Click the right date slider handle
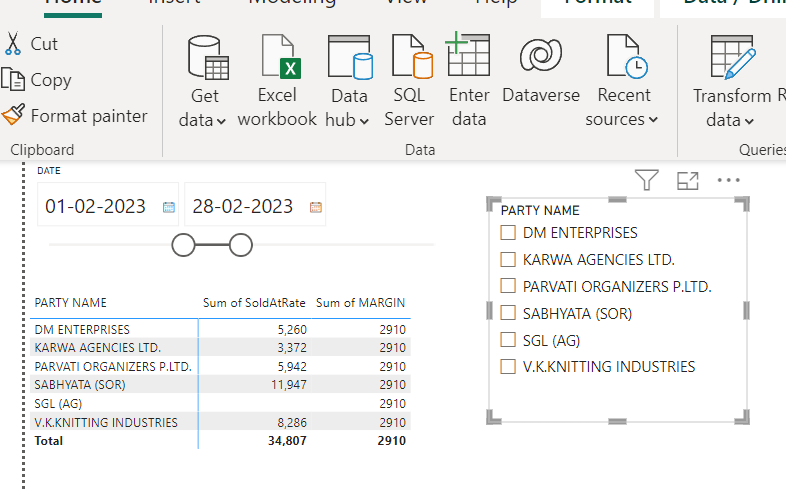Image resolution: width=786 pixels, height=489 pixels. click(x=241, y=245)
